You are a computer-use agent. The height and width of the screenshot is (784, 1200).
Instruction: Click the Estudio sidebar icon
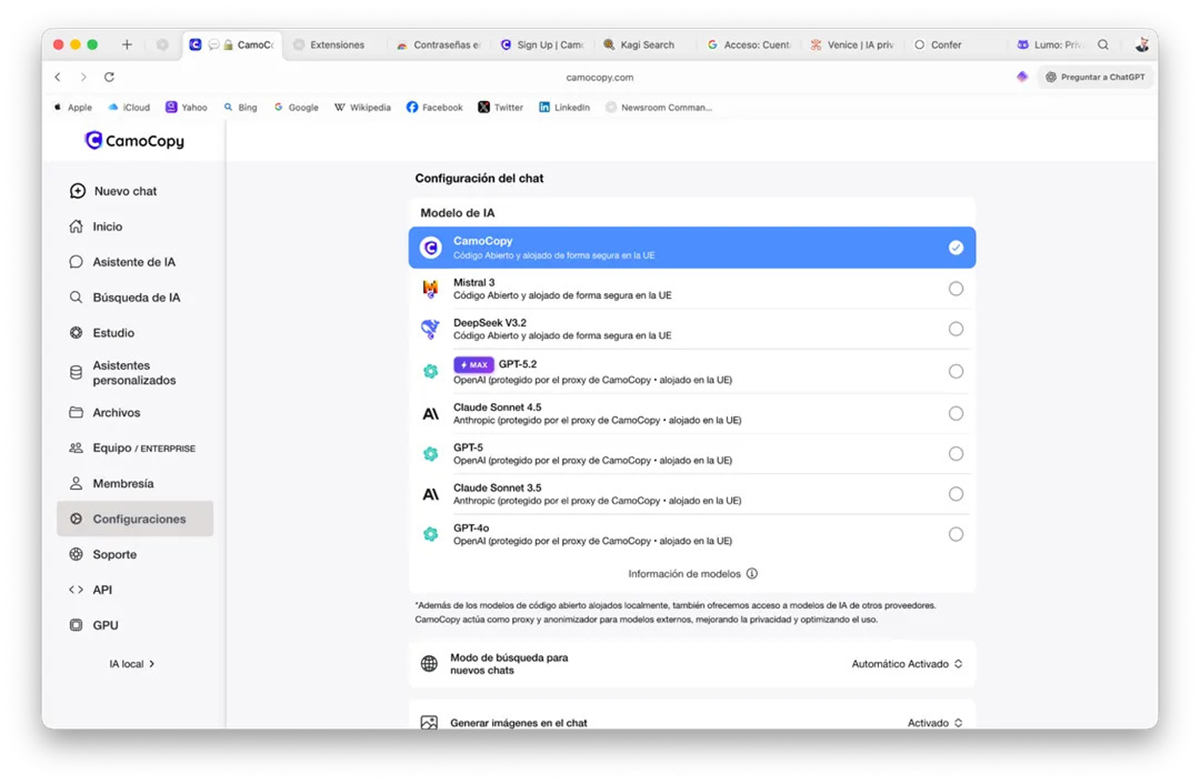pos(76,333)
